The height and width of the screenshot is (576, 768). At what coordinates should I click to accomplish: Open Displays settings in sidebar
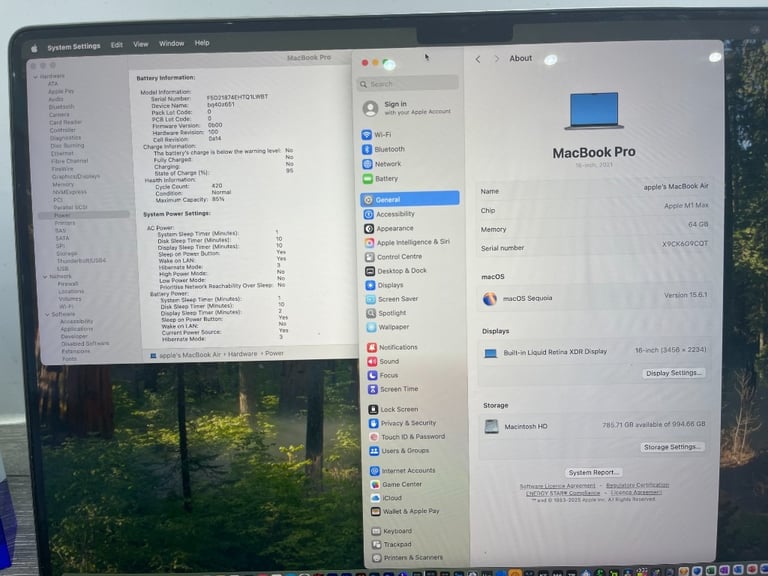coord(384,285)
